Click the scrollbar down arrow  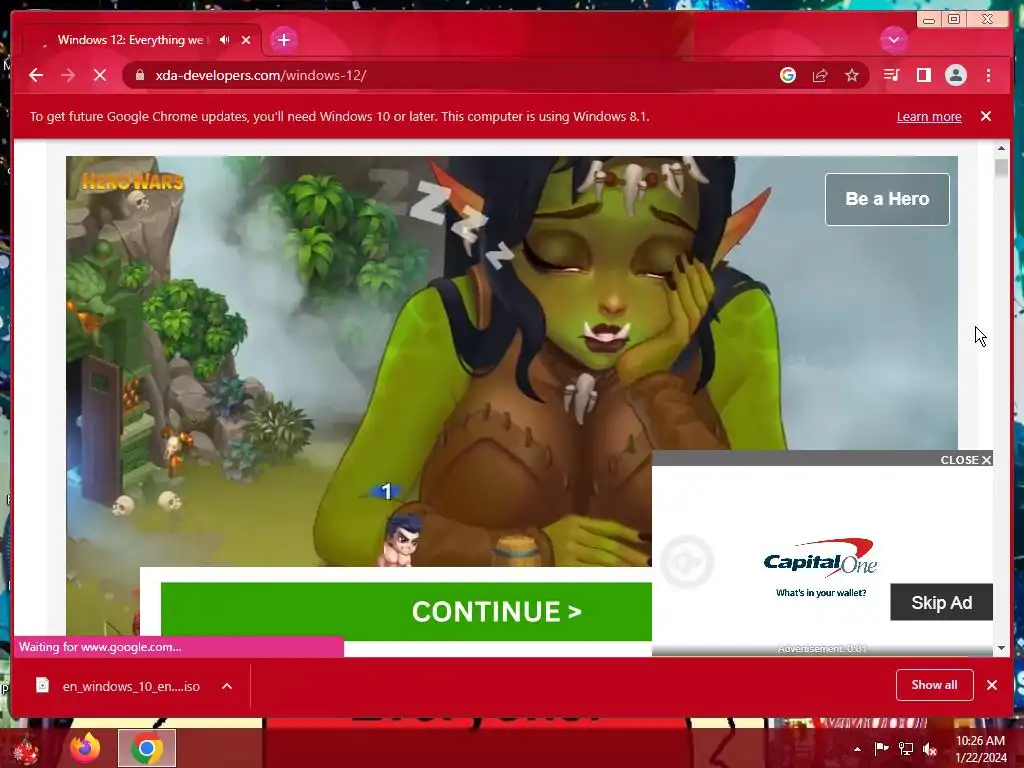click(1001, 648)
